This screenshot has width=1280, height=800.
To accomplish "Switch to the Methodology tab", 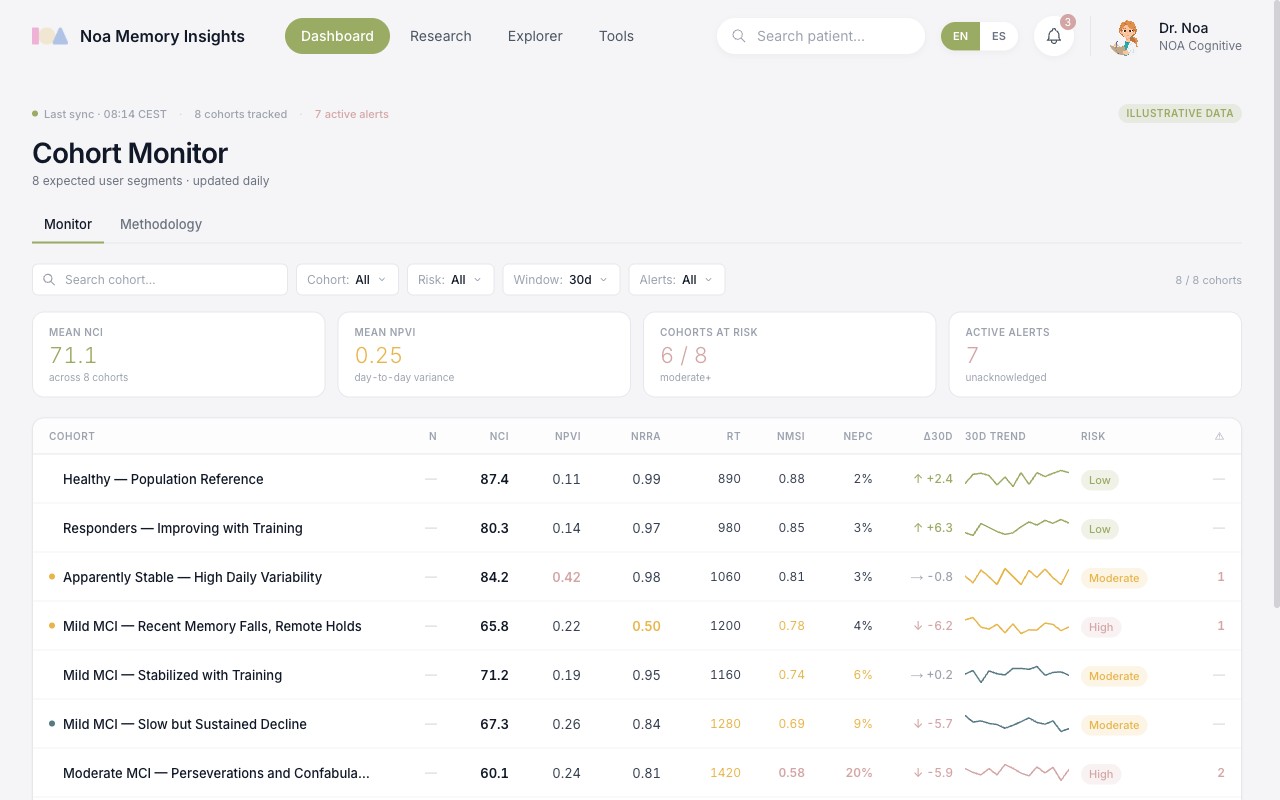I will [x=161, y=224].
